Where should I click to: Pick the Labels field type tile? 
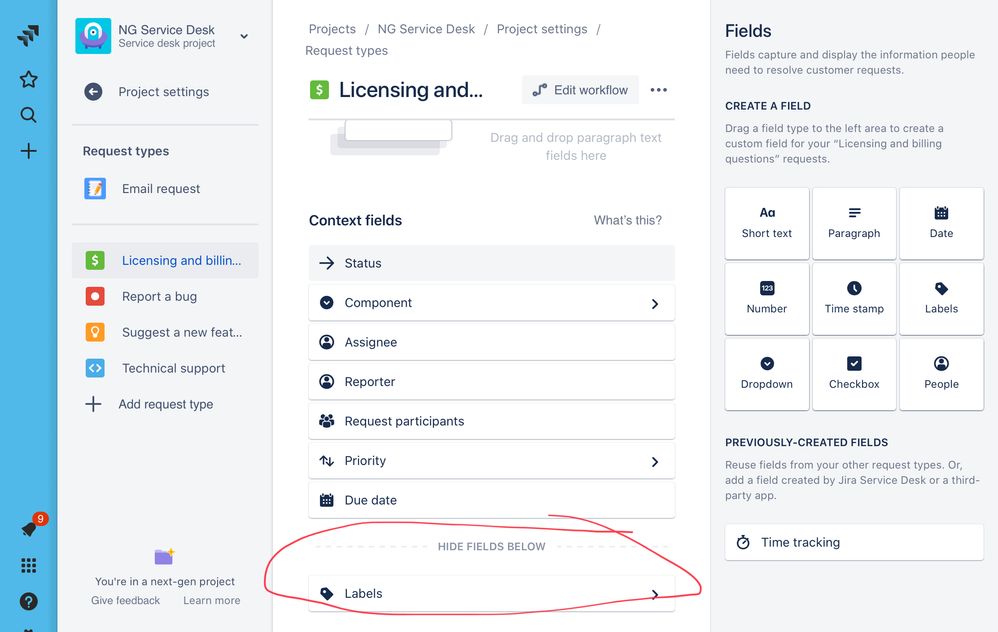tap(941, 298)
